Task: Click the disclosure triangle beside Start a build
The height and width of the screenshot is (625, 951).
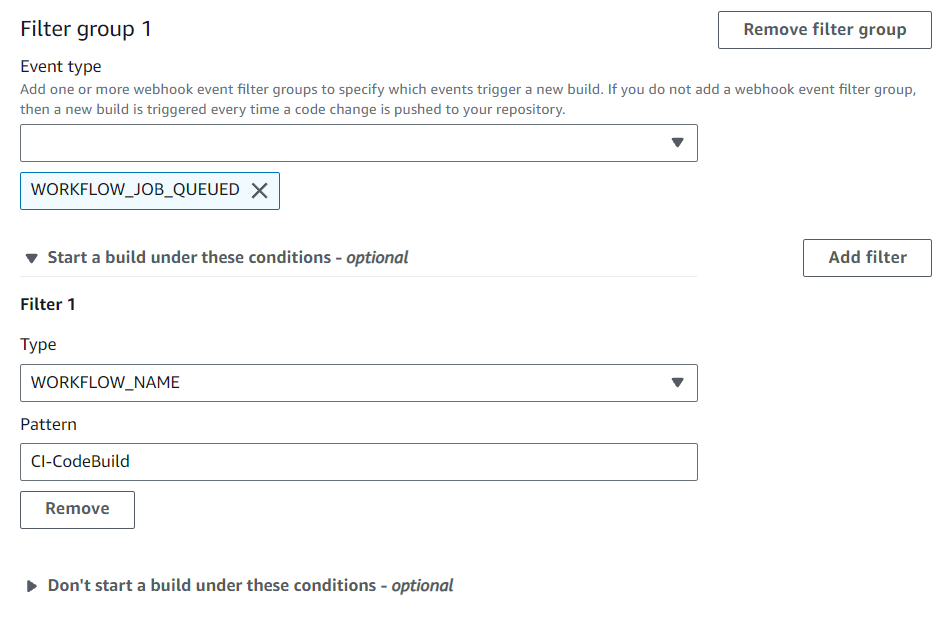Action: pyautogui.click(x=31, y=257)
